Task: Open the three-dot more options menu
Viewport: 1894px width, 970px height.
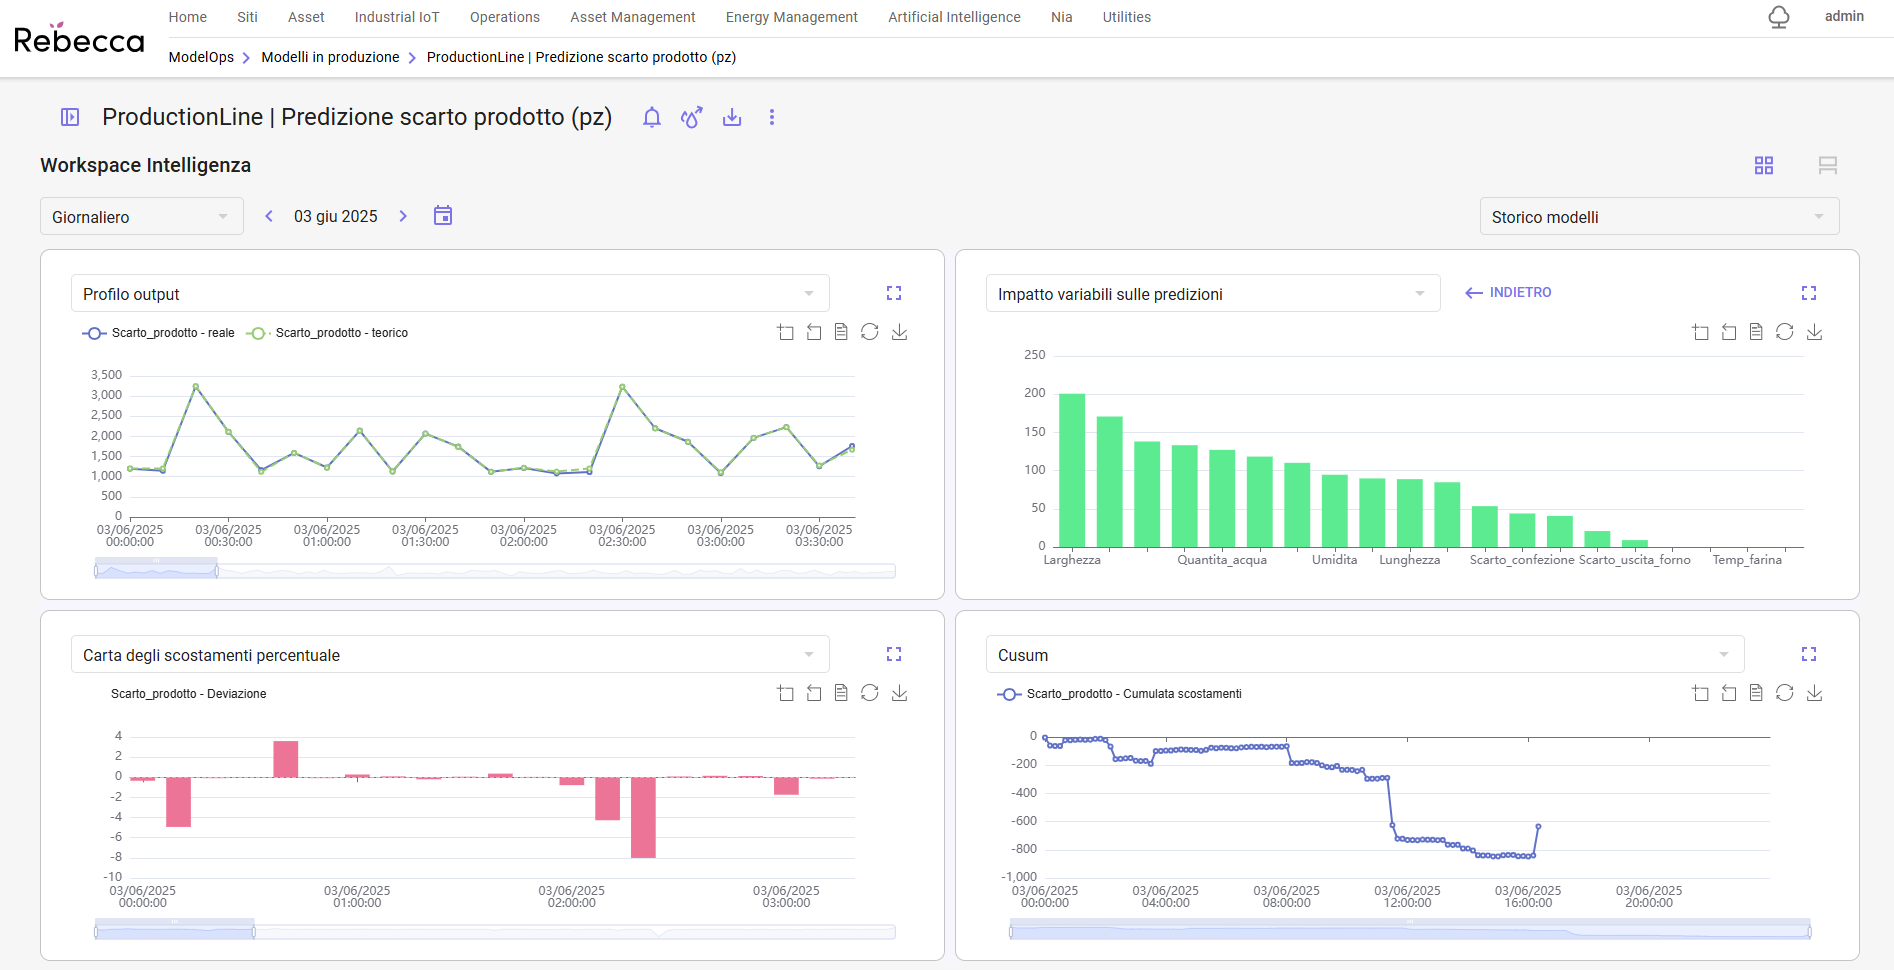Action: tap(772, 118)
